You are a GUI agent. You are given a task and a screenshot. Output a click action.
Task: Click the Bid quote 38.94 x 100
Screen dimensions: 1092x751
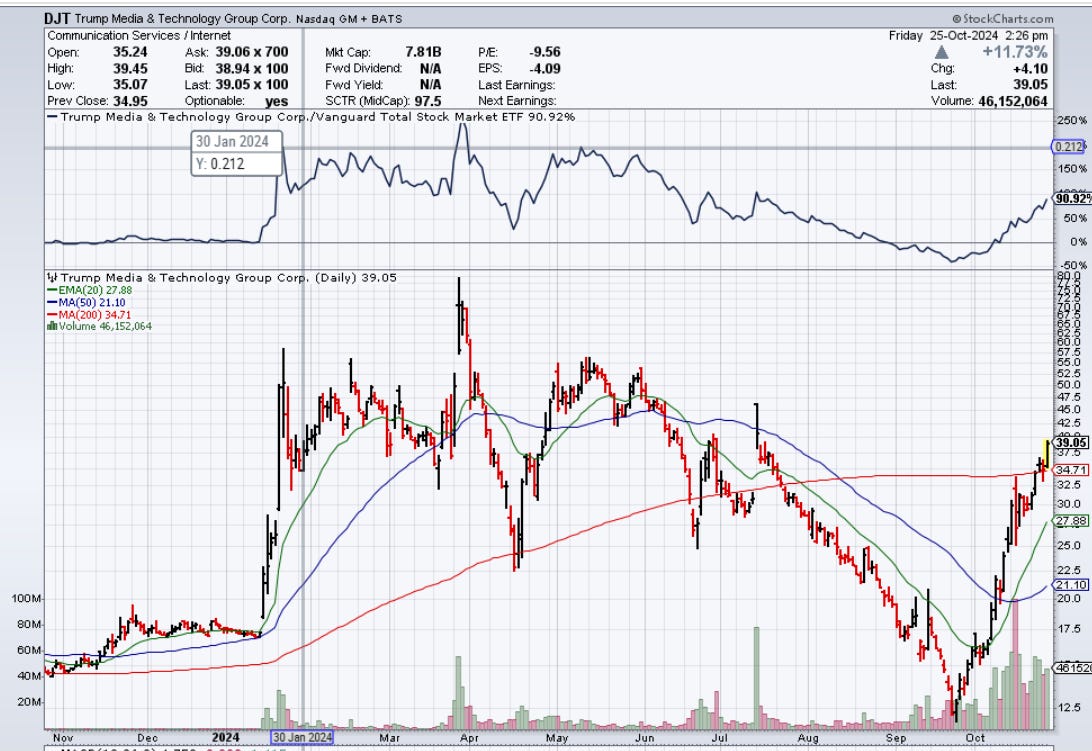(x=251, y=68)
